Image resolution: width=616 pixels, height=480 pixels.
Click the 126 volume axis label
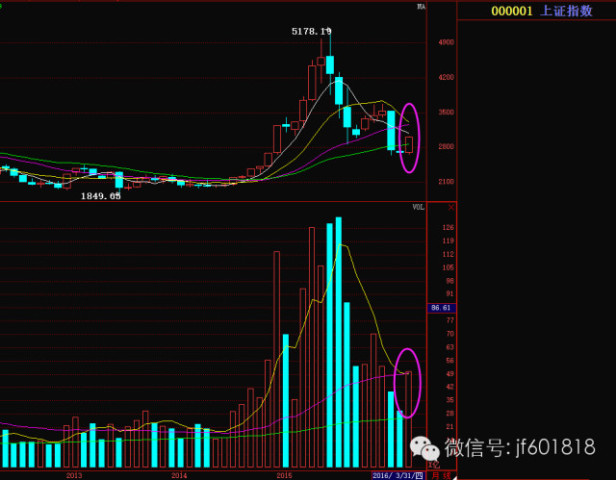point(448,227)
